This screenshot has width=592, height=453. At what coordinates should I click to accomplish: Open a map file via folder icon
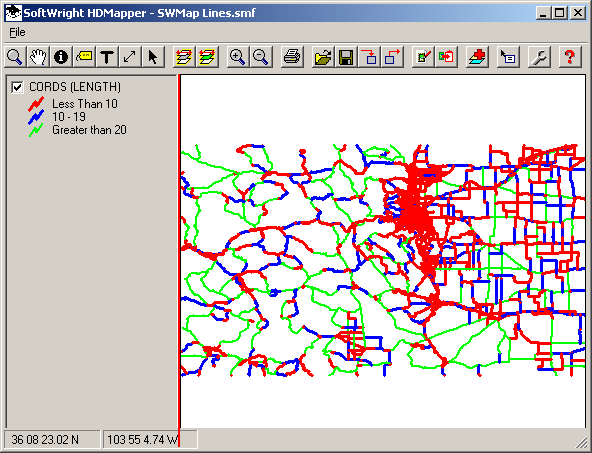(x=323, y=57)
